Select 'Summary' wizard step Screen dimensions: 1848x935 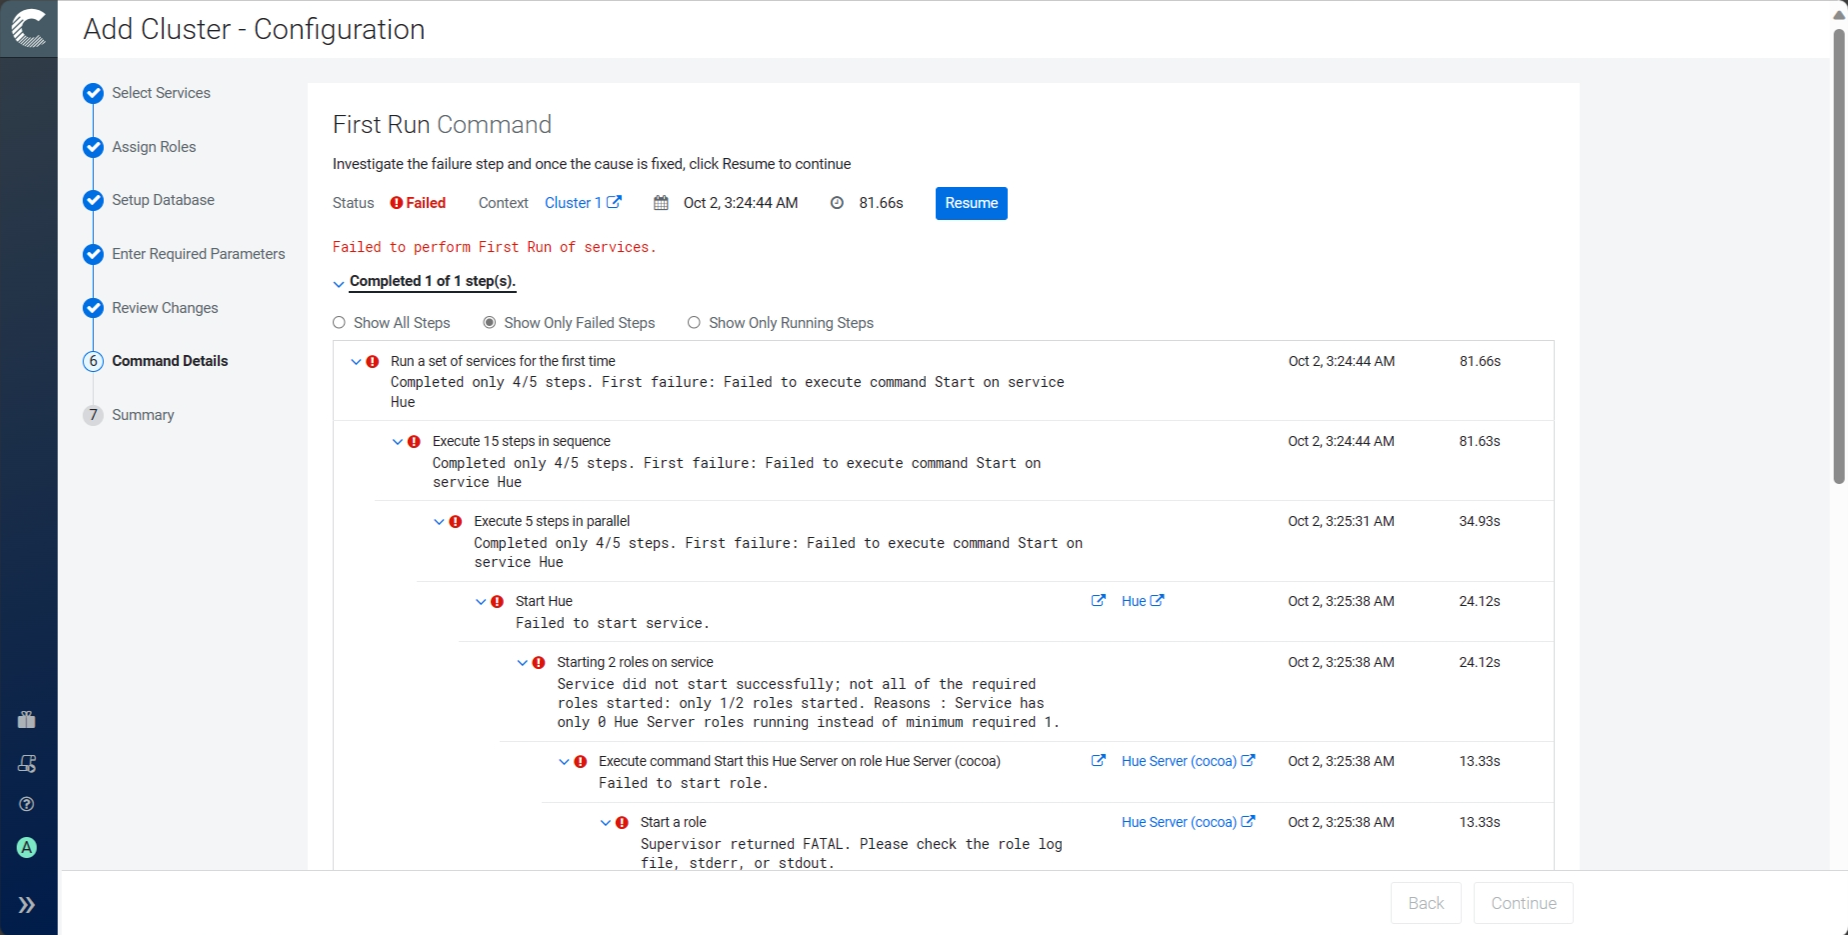tap(142, 415)
